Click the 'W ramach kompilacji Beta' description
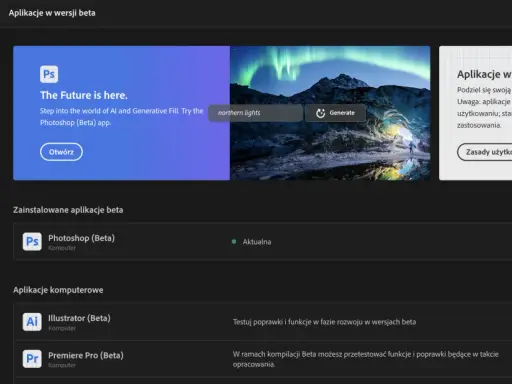The width and height of the screenshot is (512, 384). click(x=366, y=359)
